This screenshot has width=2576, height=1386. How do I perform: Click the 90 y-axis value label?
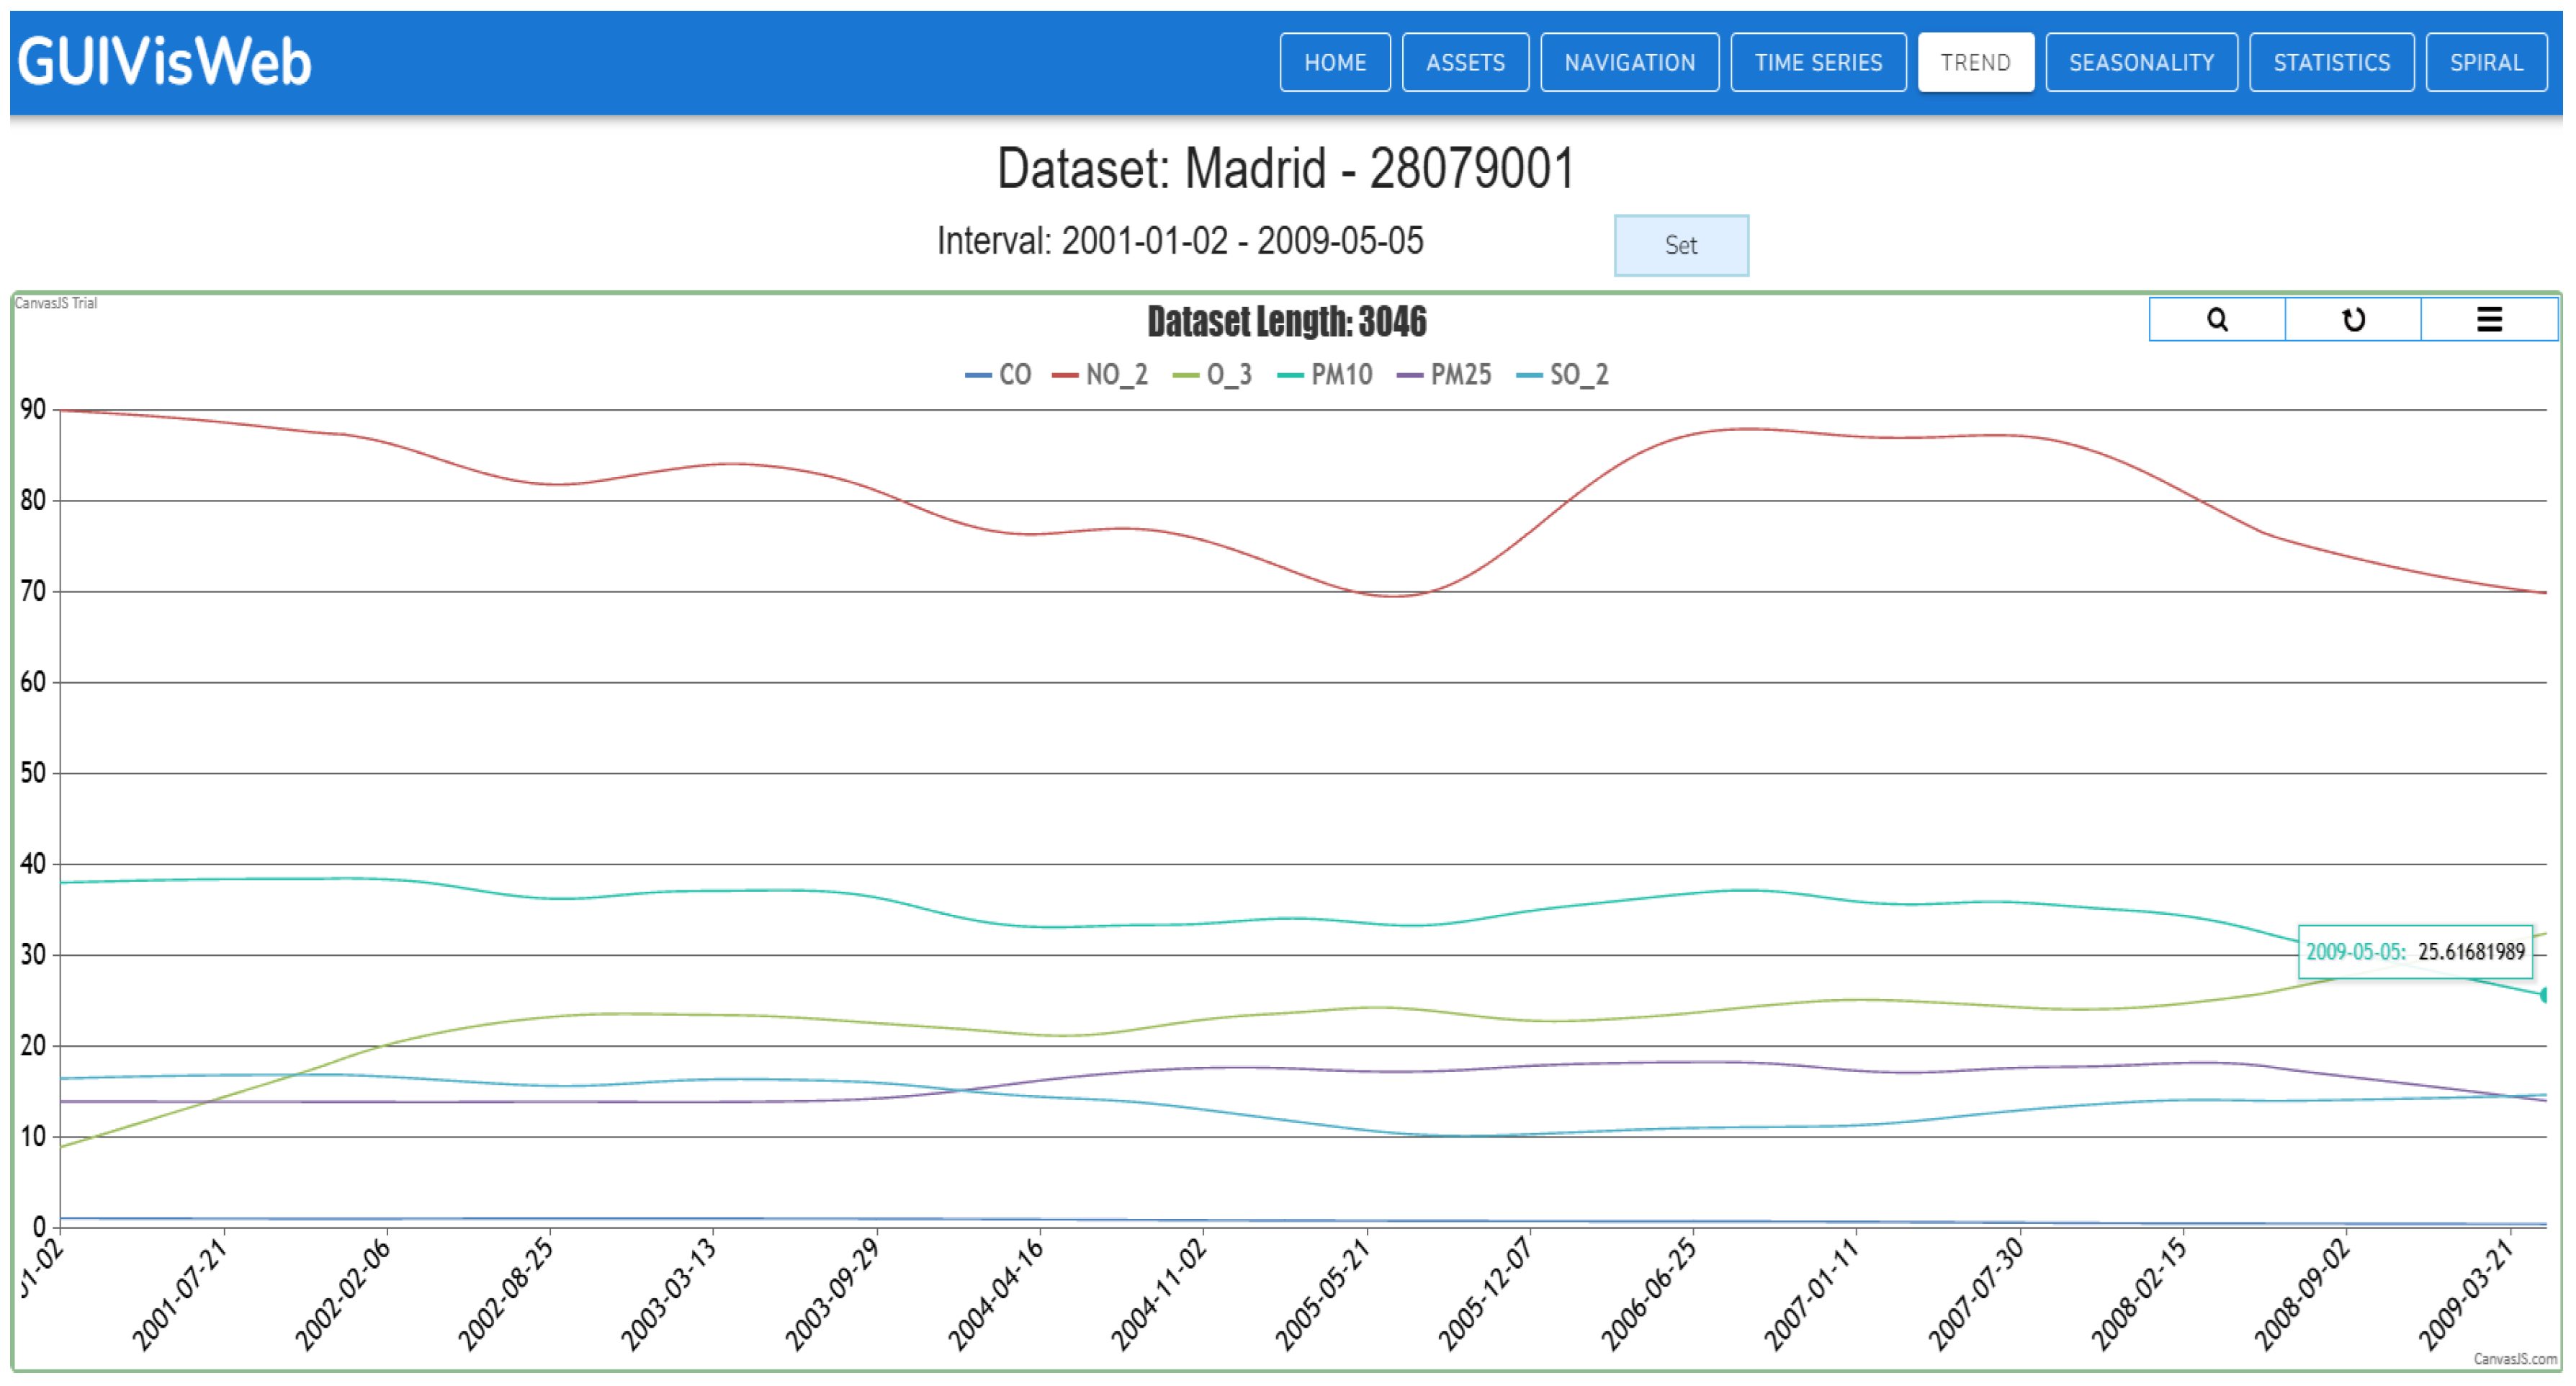33,409
